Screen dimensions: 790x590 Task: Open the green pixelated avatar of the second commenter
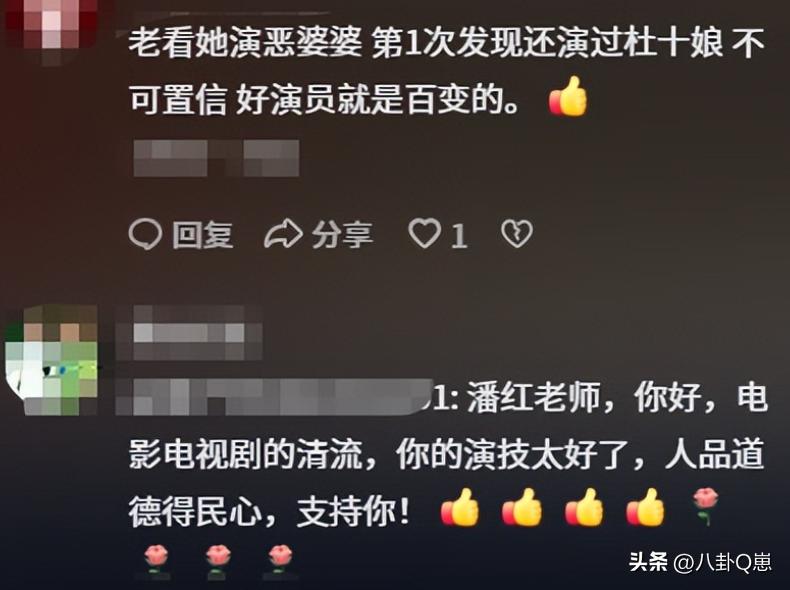pos(51,360)
